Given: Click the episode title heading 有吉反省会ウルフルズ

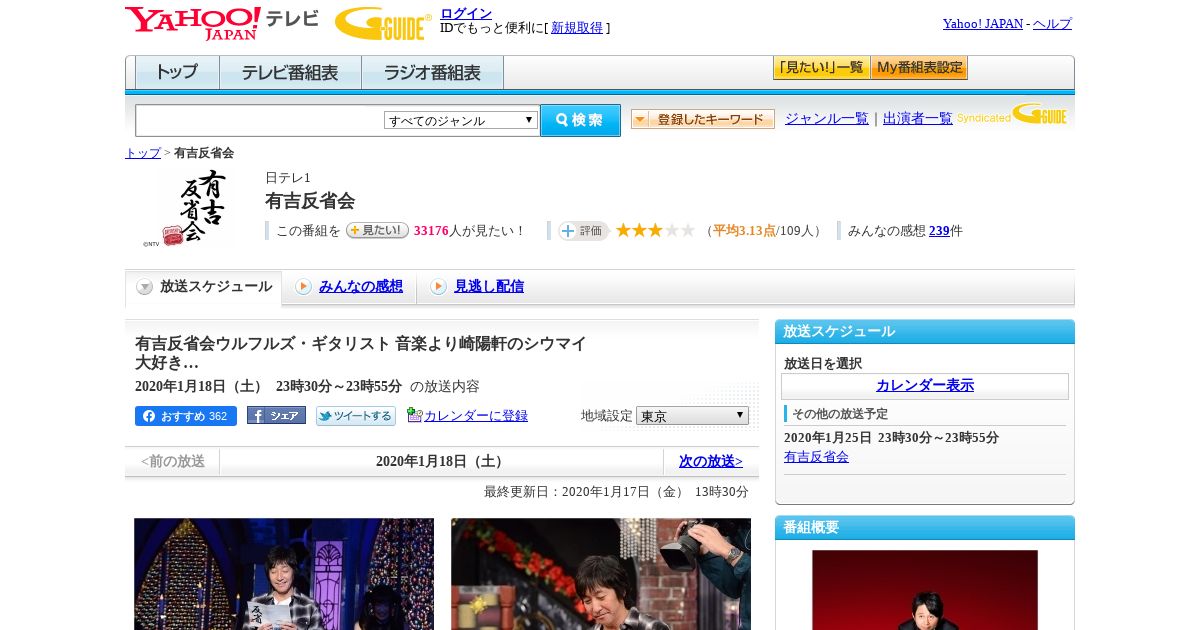Looking at the screenshot, I should click(x=361, y=353).
